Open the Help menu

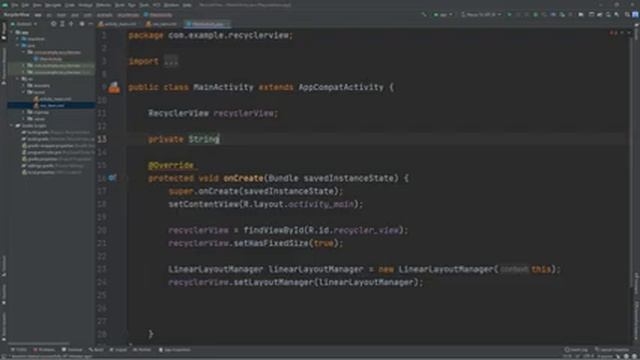point(187,5)
